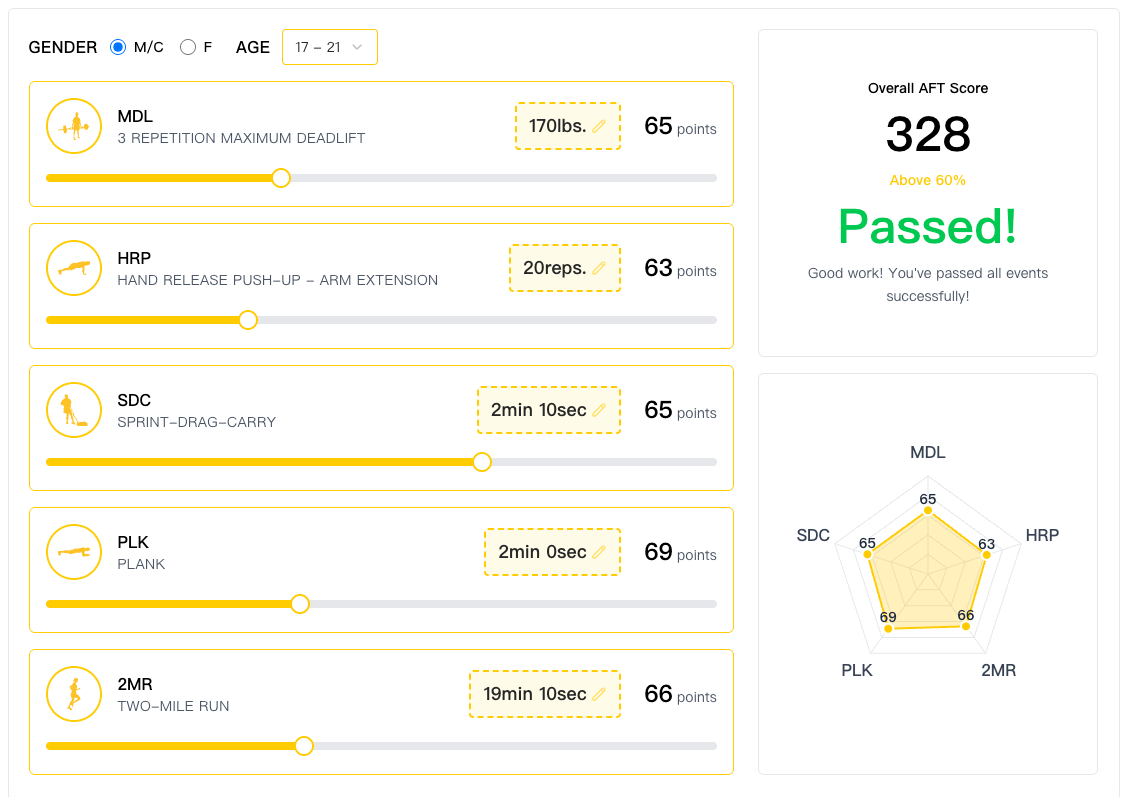
Task: Click the plank event icon
Action: point(74,552)
